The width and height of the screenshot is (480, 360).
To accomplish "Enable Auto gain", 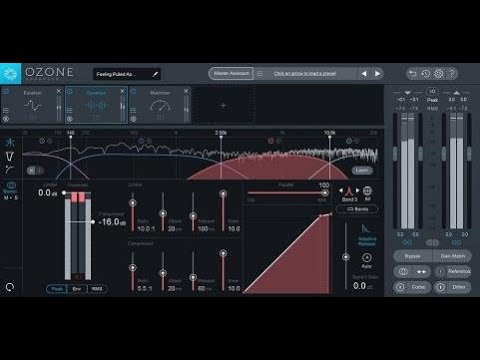I will (x=366, y=258).
